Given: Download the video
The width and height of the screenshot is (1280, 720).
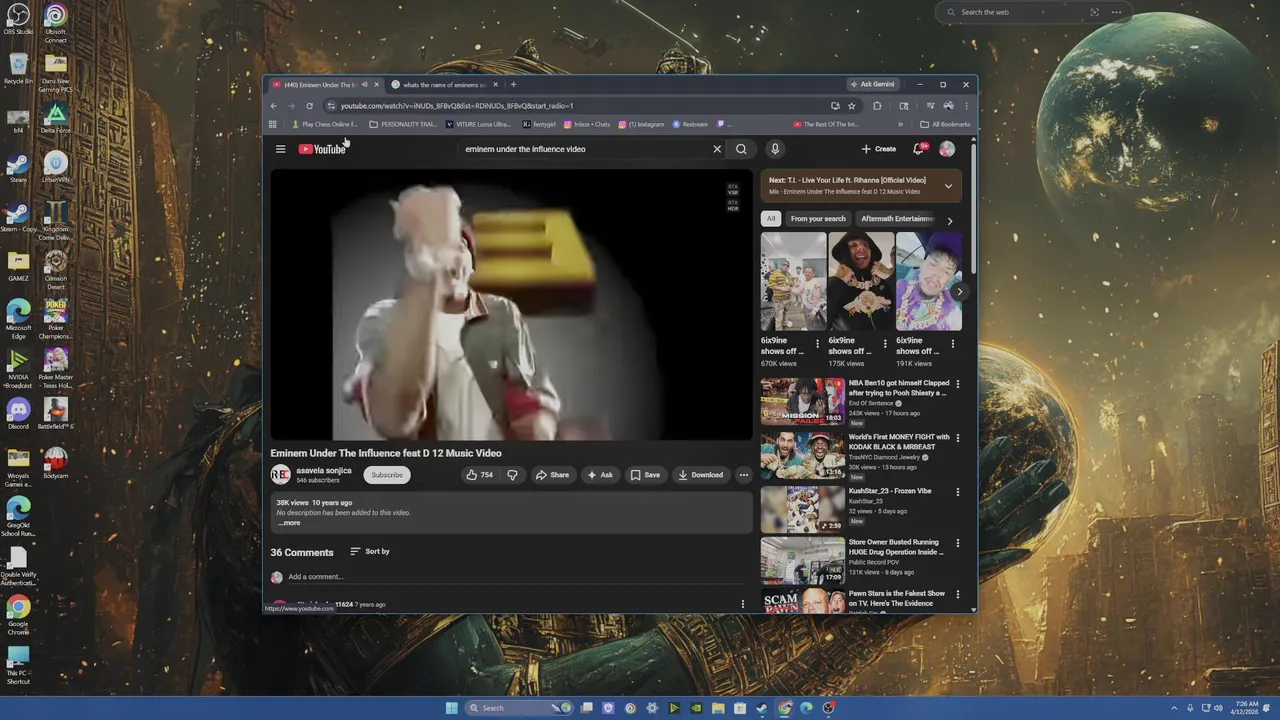Looking at the screenshot, I should 700,475.
